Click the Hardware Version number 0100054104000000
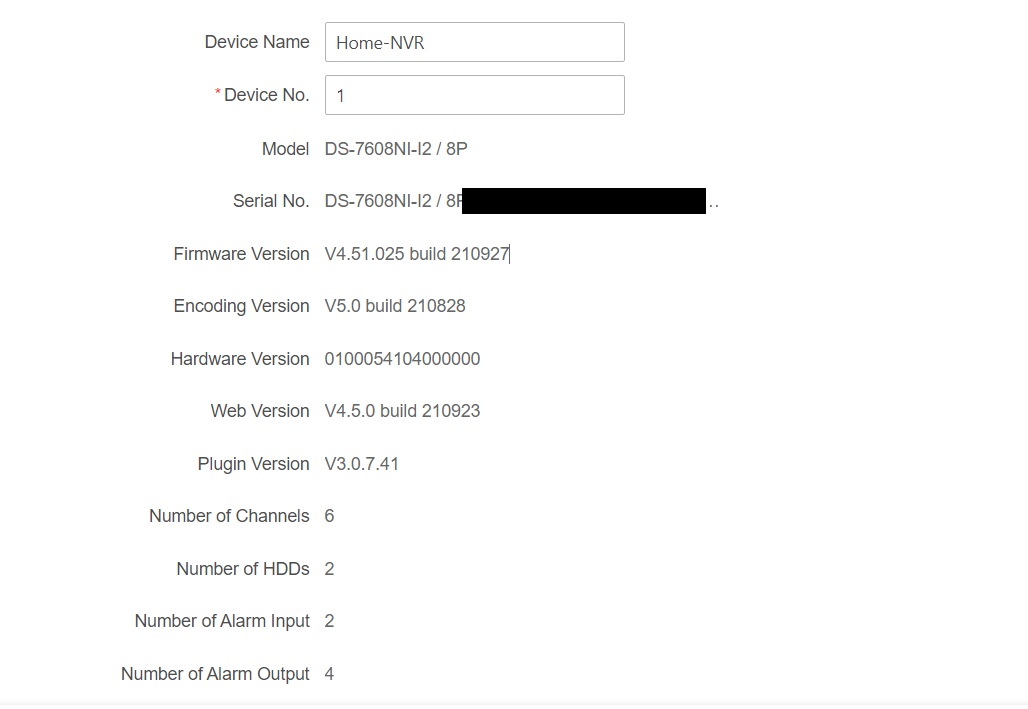Screen dimensions: 1028x709 tap(402, 359)
